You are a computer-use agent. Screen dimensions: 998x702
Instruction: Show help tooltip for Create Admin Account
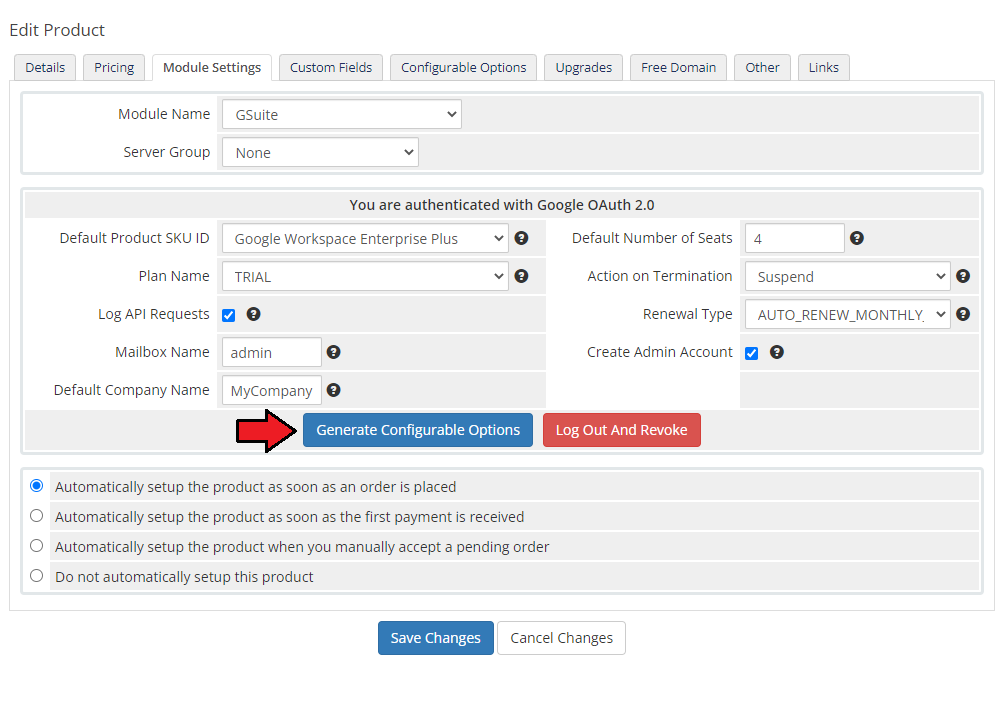click(777, 352)
